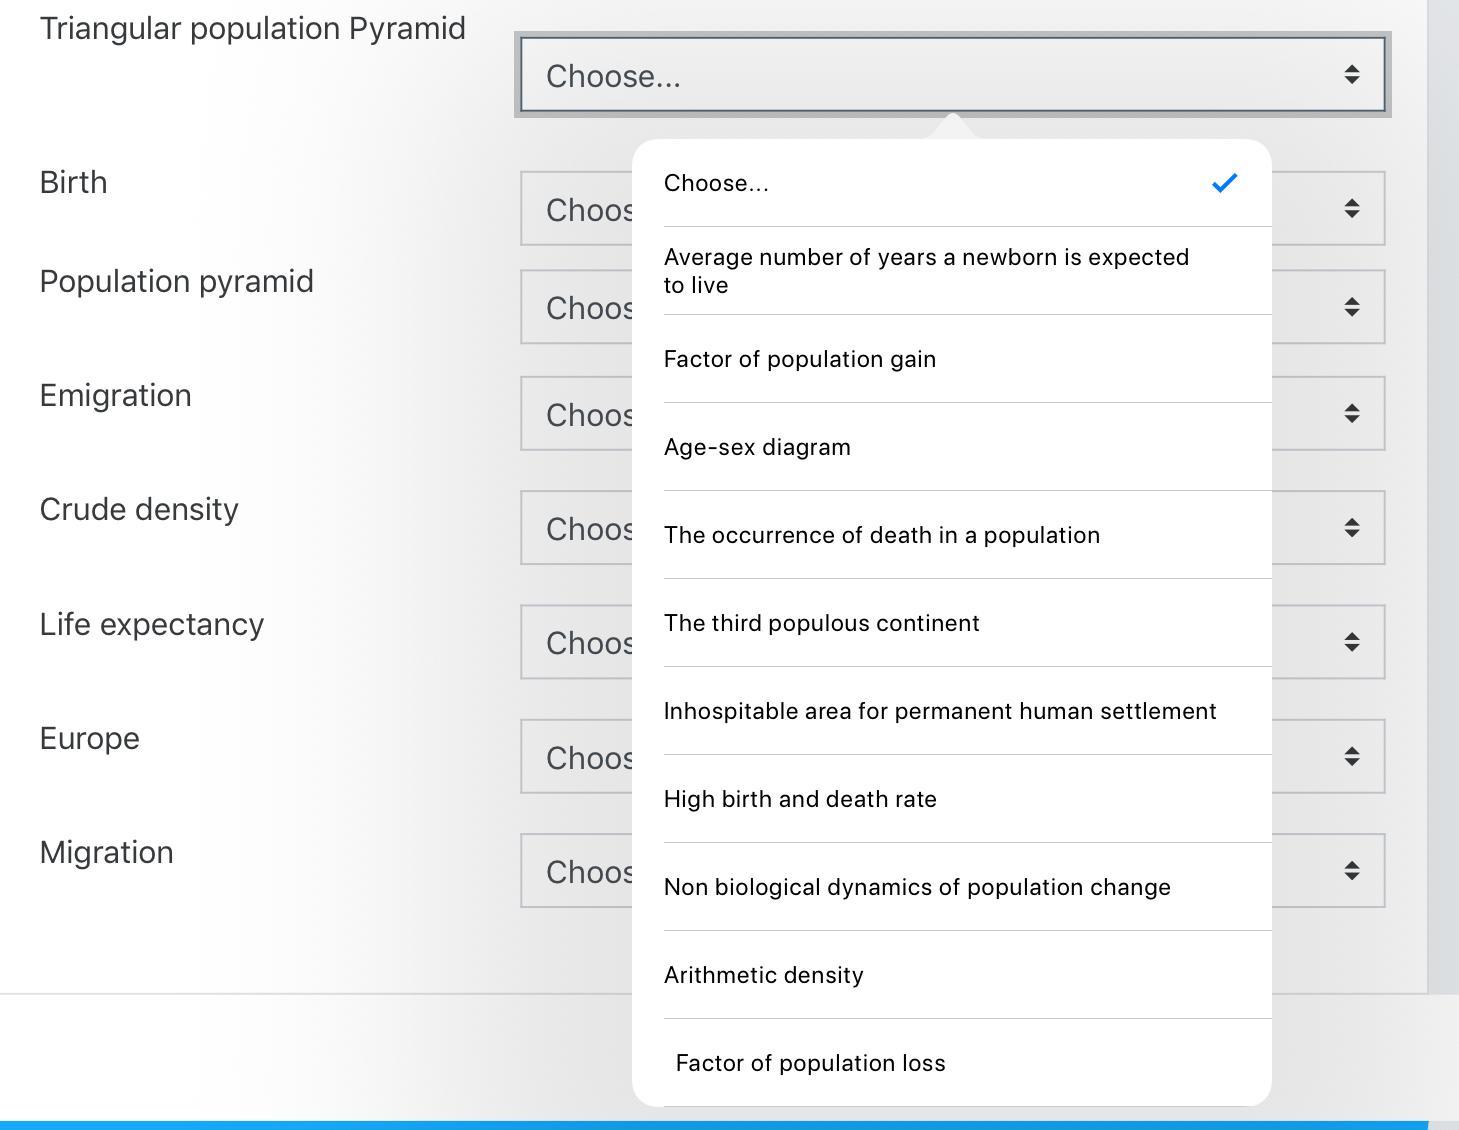Choose 'The third populous continent' option
The width and height of the screenshot is (1459, 1130).
pyautogui.click(x=821, y=624)
